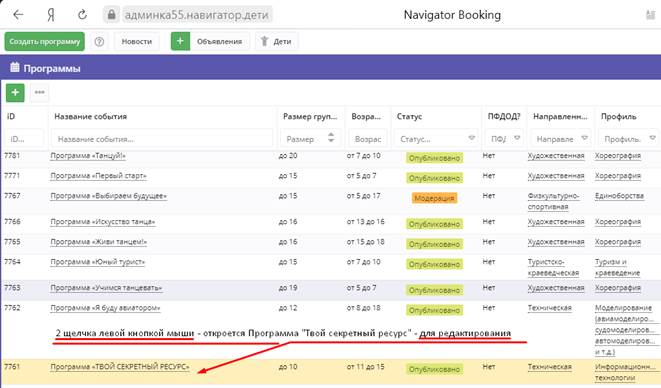Sort by the Профиль column header

618,116
